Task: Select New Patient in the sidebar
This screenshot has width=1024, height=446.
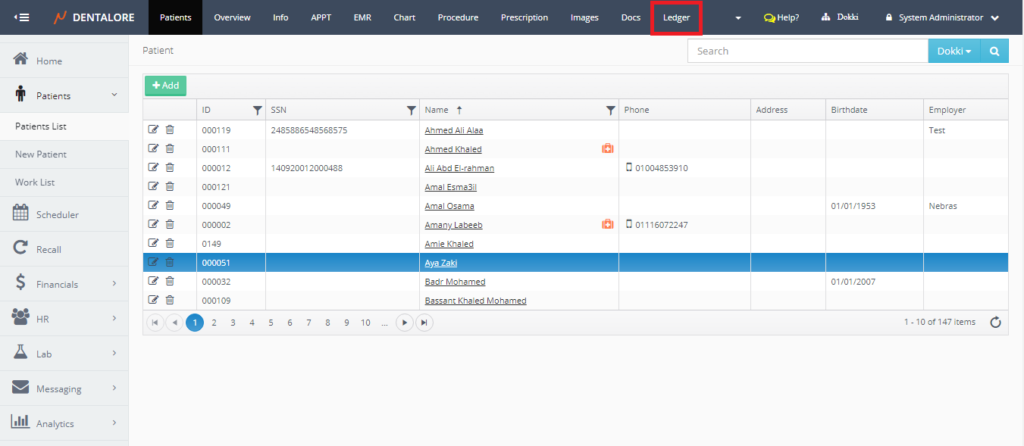Action: pos(41,155)
